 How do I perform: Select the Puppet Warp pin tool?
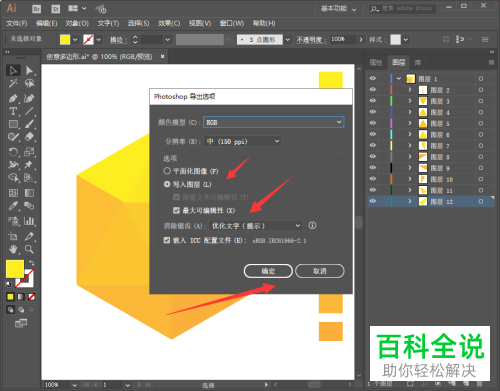[29, 165]
